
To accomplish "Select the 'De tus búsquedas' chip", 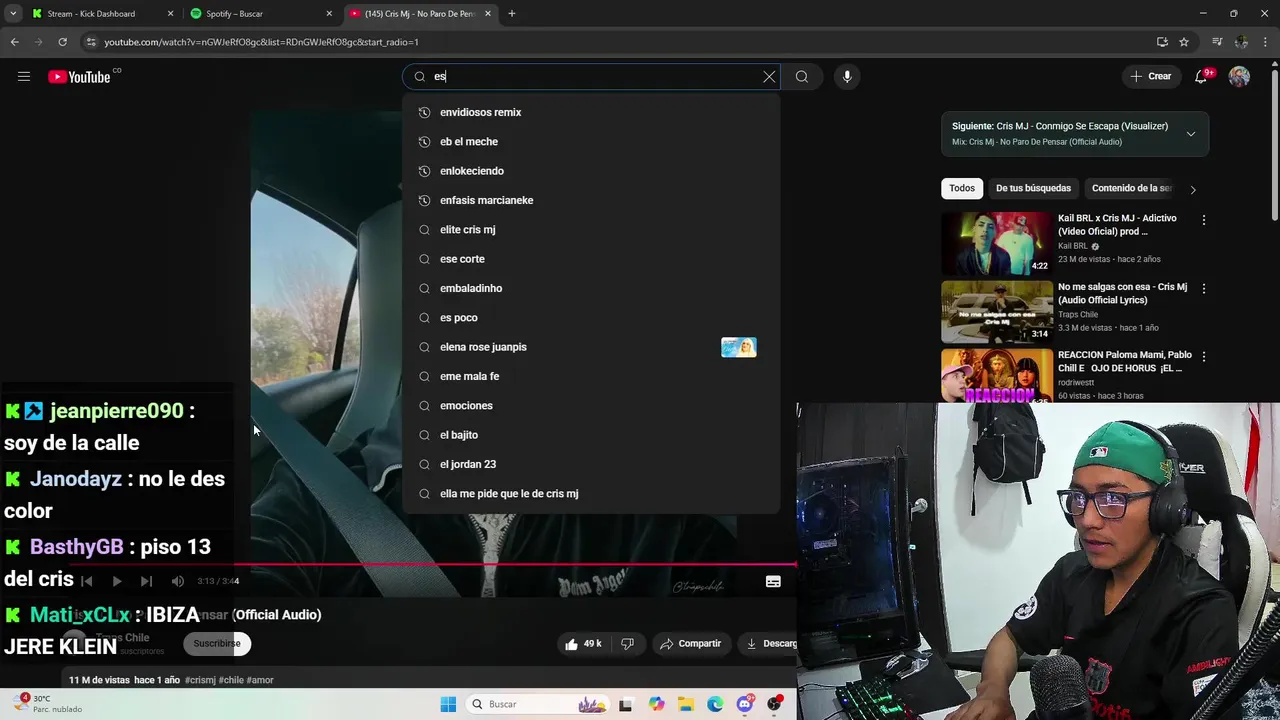I will pos(1033,188).
